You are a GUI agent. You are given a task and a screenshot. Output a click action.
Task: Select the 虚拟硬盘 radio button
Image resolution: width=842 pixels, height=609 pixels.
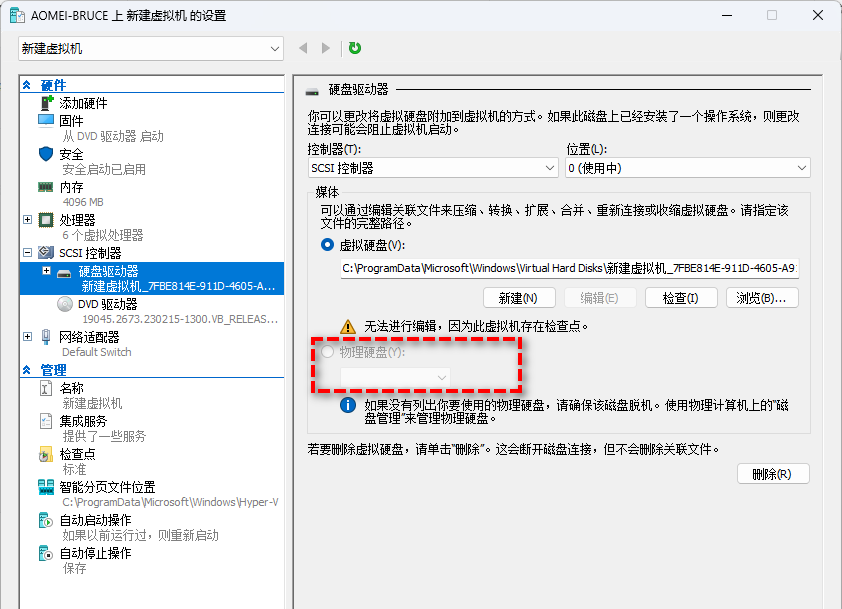[328, 245]
